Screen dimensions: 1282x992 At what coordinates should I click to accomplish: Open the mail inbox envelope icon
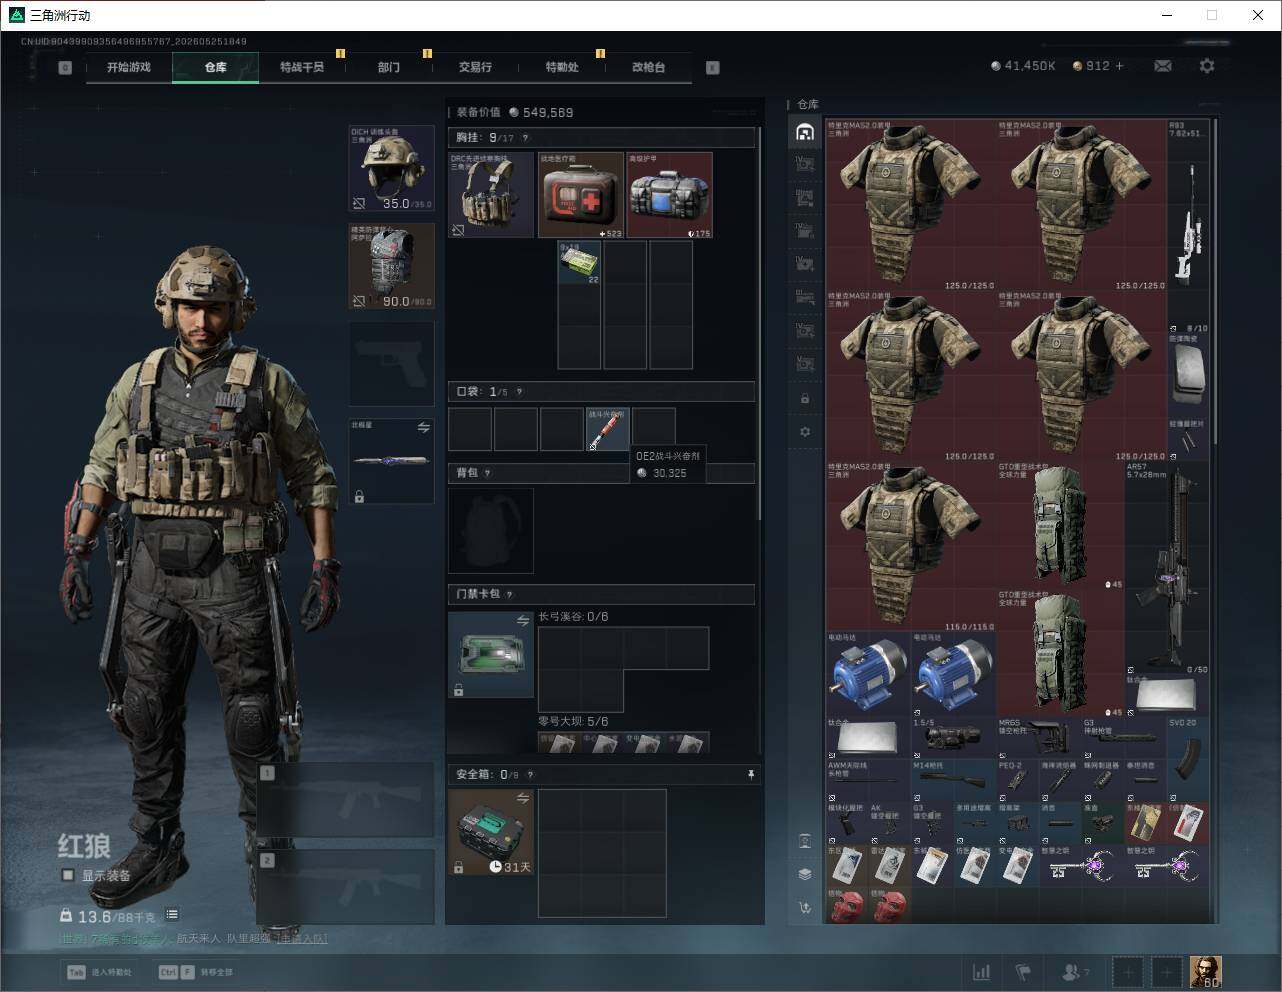[1163, 66]
